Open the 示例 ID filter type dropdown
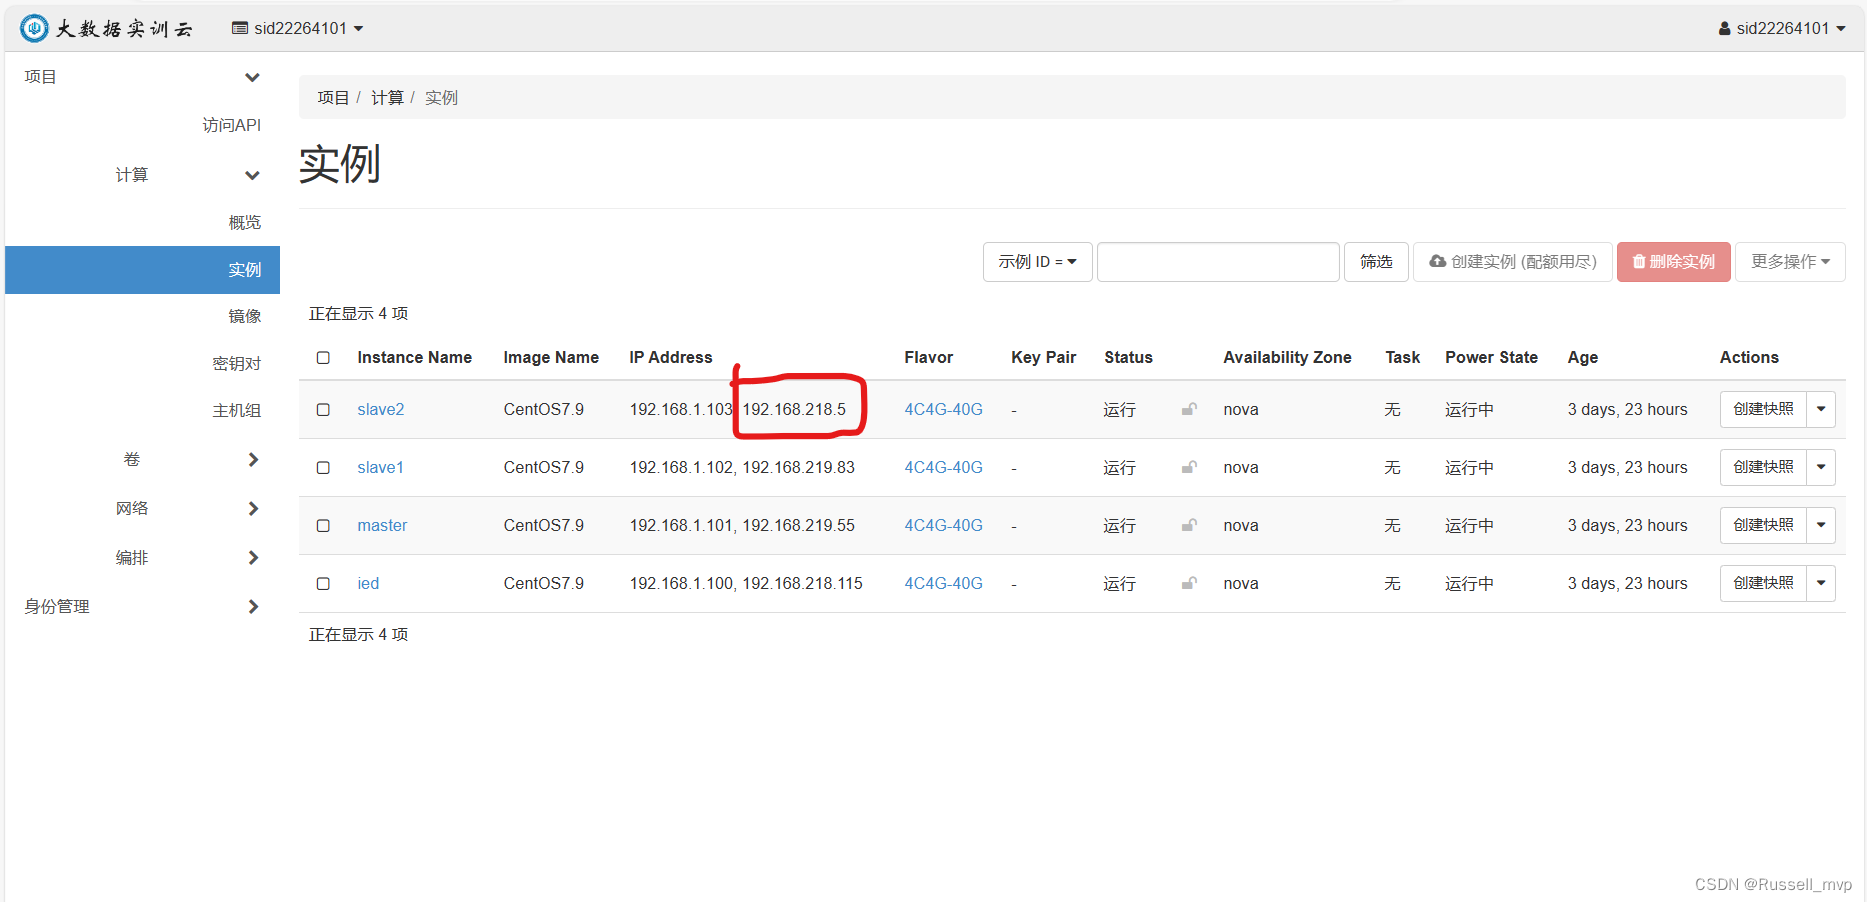The image size is (1867, 902). [x=1037, y=262]
